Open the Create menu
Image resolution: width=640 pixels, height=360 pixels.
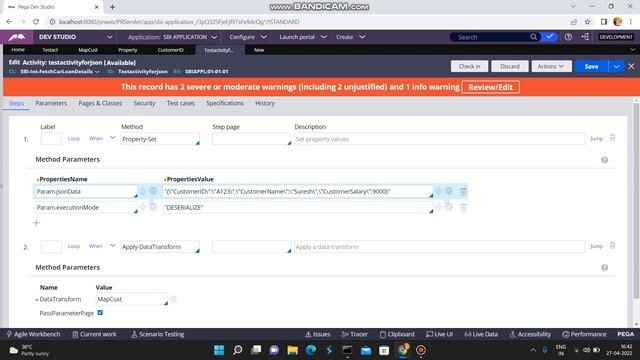[x=351, y=37]
